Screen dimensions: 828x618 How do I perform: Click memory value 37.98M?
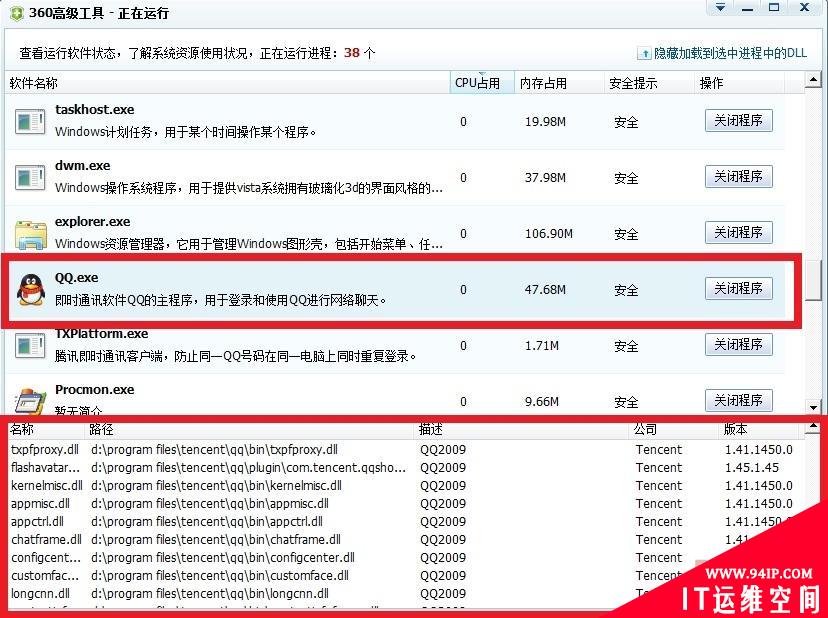click(x=545, y=177)
